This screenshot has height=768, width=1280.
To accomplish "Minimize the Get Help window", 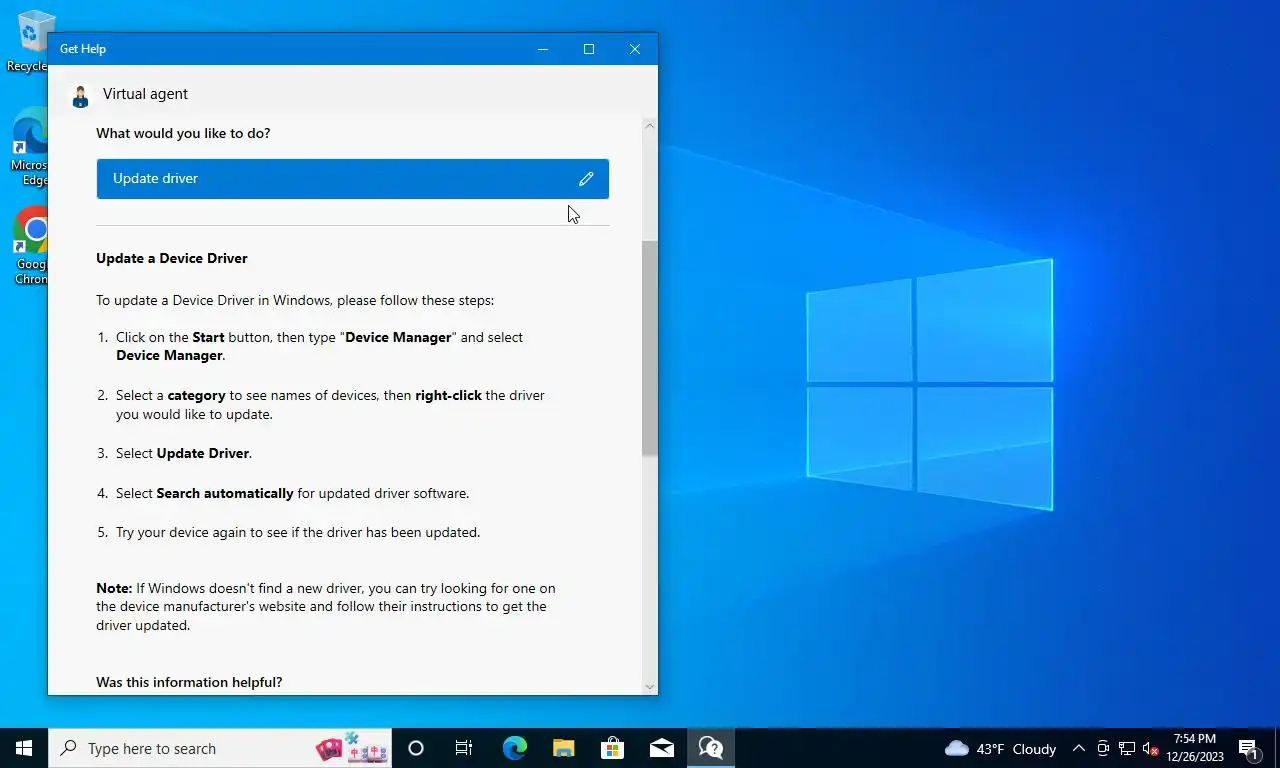I will click(x=543, y=49).
